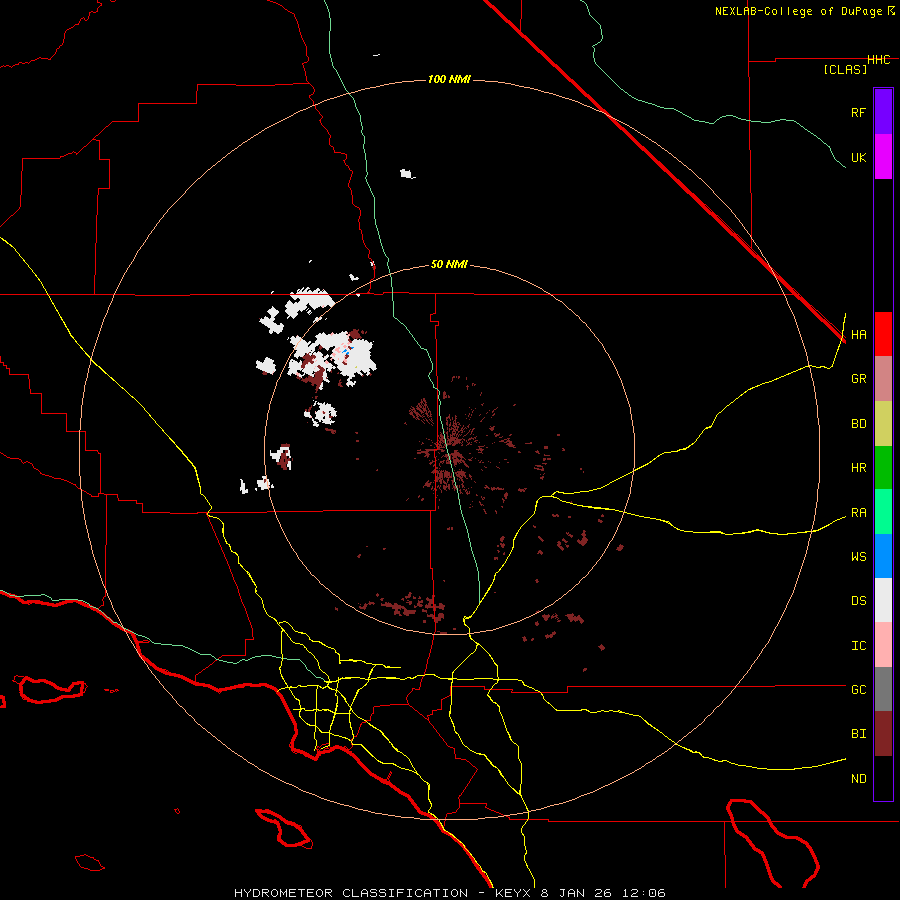
Task: Click the purple RF legend color swatch
Action: (x=882, y=111)
